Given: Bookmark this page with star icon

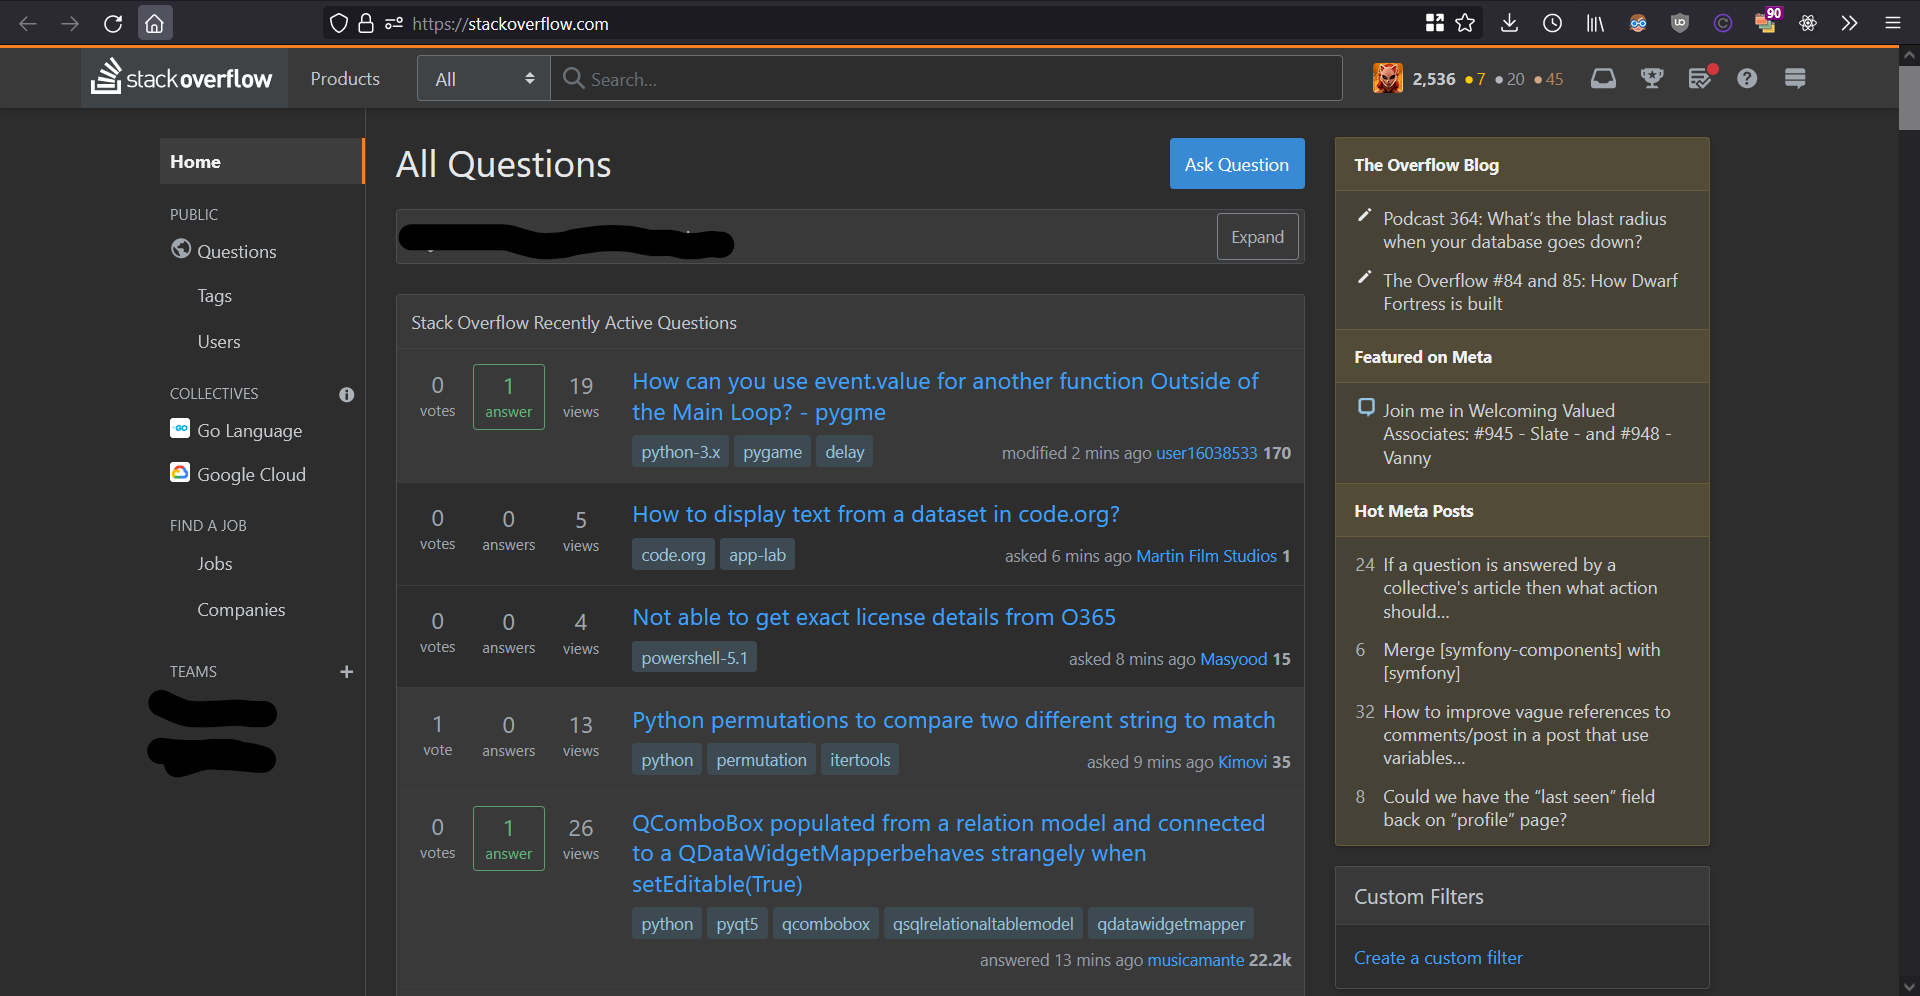Looking at the screenshot, I should point(1465,23).
